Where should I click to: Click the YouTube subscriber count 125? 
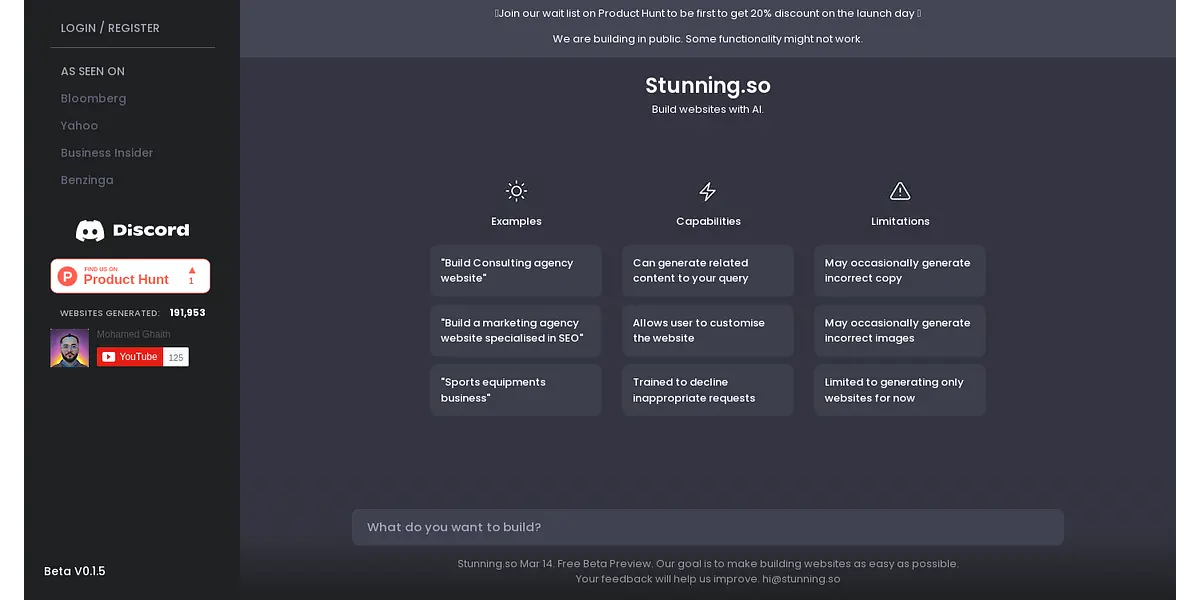coord(176,357)
